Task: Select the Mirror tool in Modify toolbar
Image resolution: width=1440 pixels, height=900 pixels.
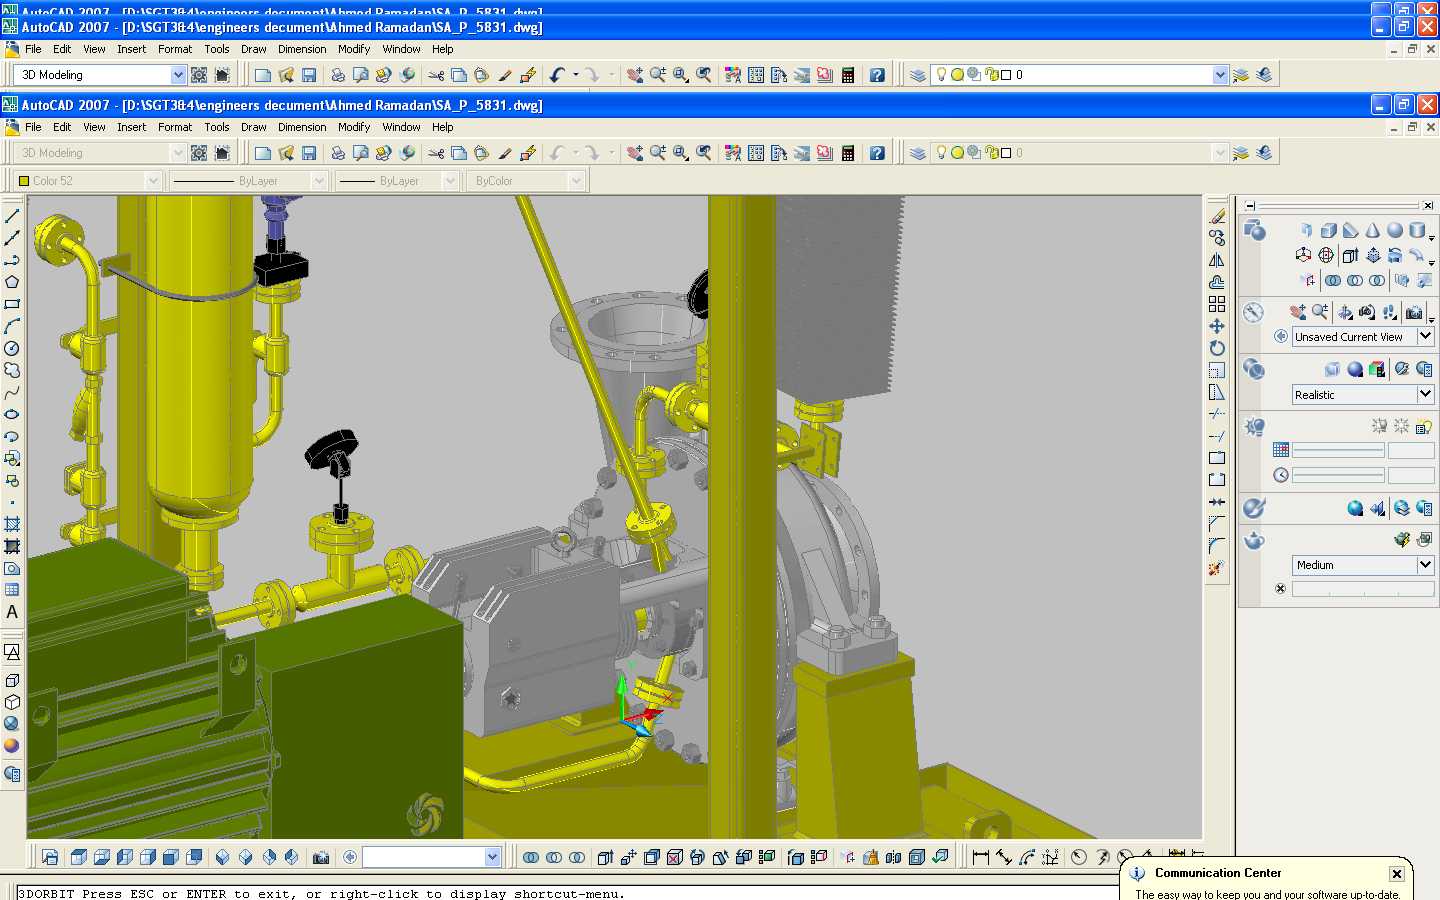Action: click(x=1217, y=260)
